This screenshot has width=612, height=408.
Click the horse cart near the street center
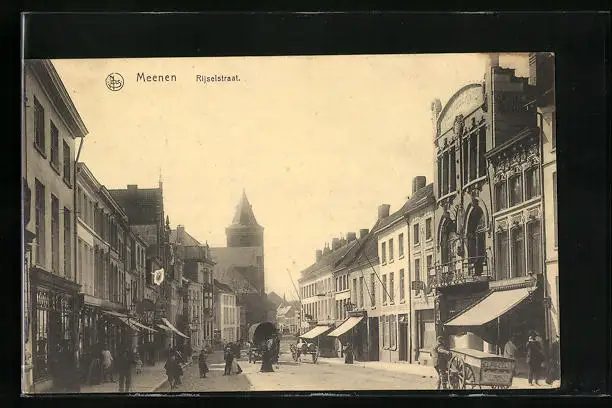(x=304, y=351)
